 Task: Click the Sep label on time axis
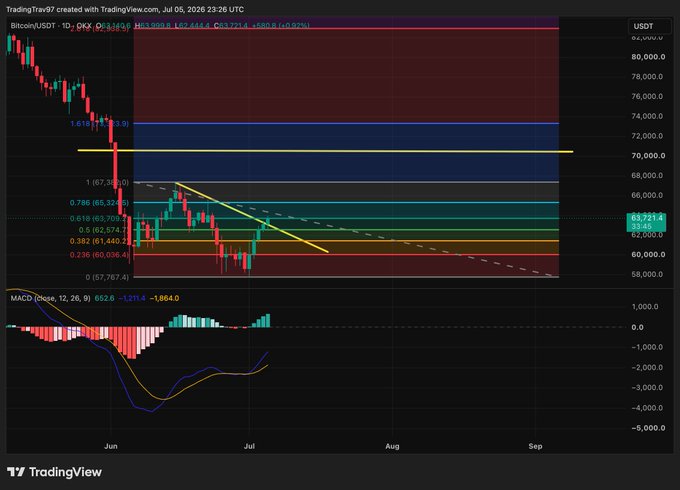click(x=535, y=446)
